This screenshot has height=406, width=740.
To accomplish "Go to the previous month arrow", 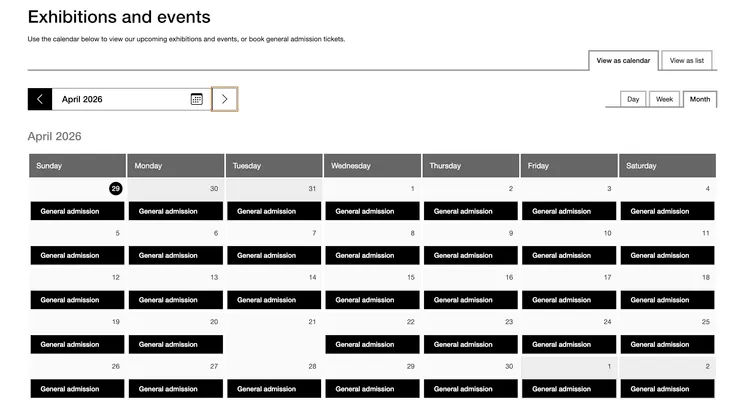I will (x=39, y=99).
